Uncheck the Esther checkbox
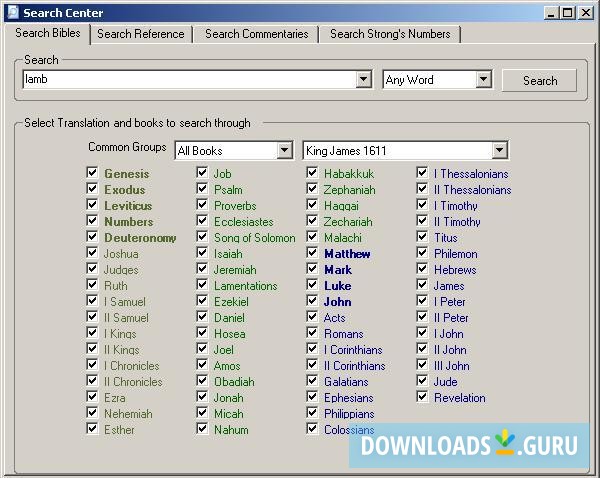600x478 pixels. point(92,429)
